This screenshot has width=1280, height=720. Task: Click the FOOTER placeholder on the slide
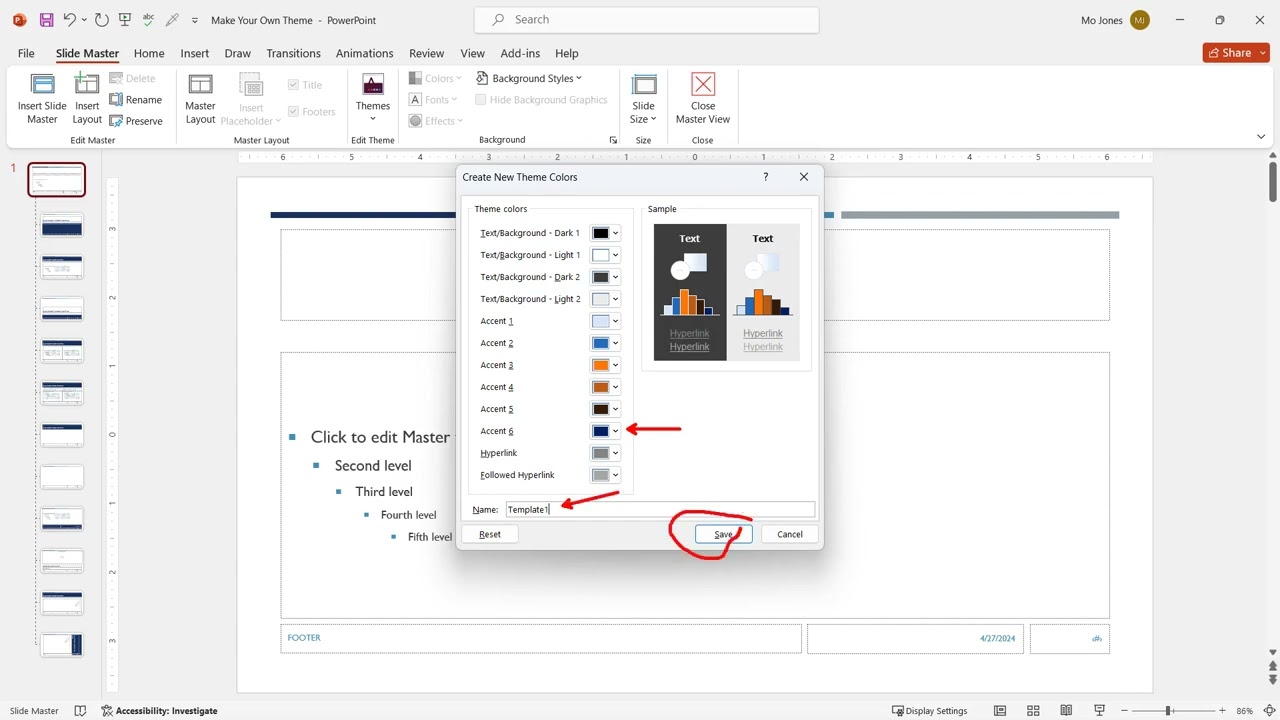point(541,638)
